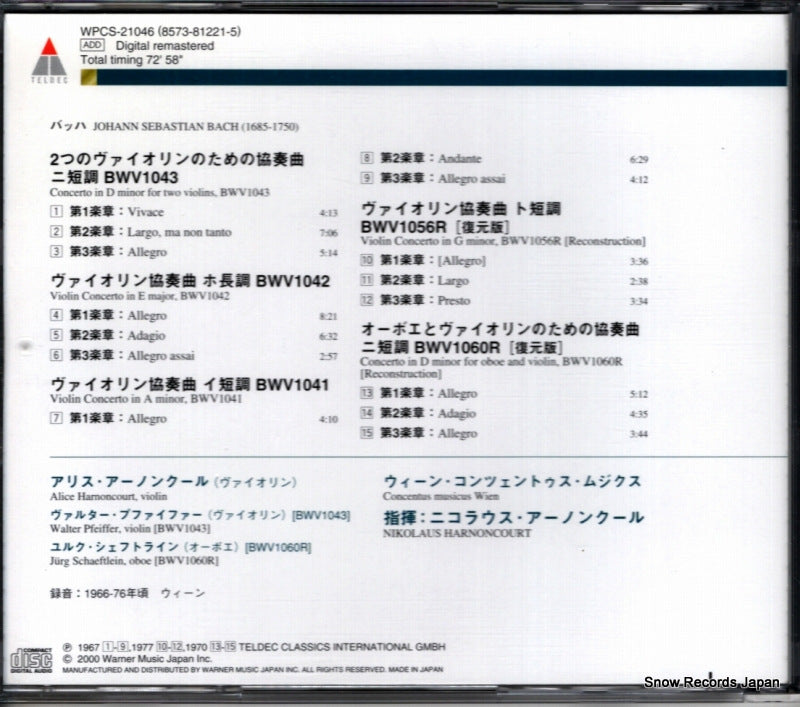800x707 pixels.
Task: Select track number 1 box for Vivace
Action: coord(58,213)
